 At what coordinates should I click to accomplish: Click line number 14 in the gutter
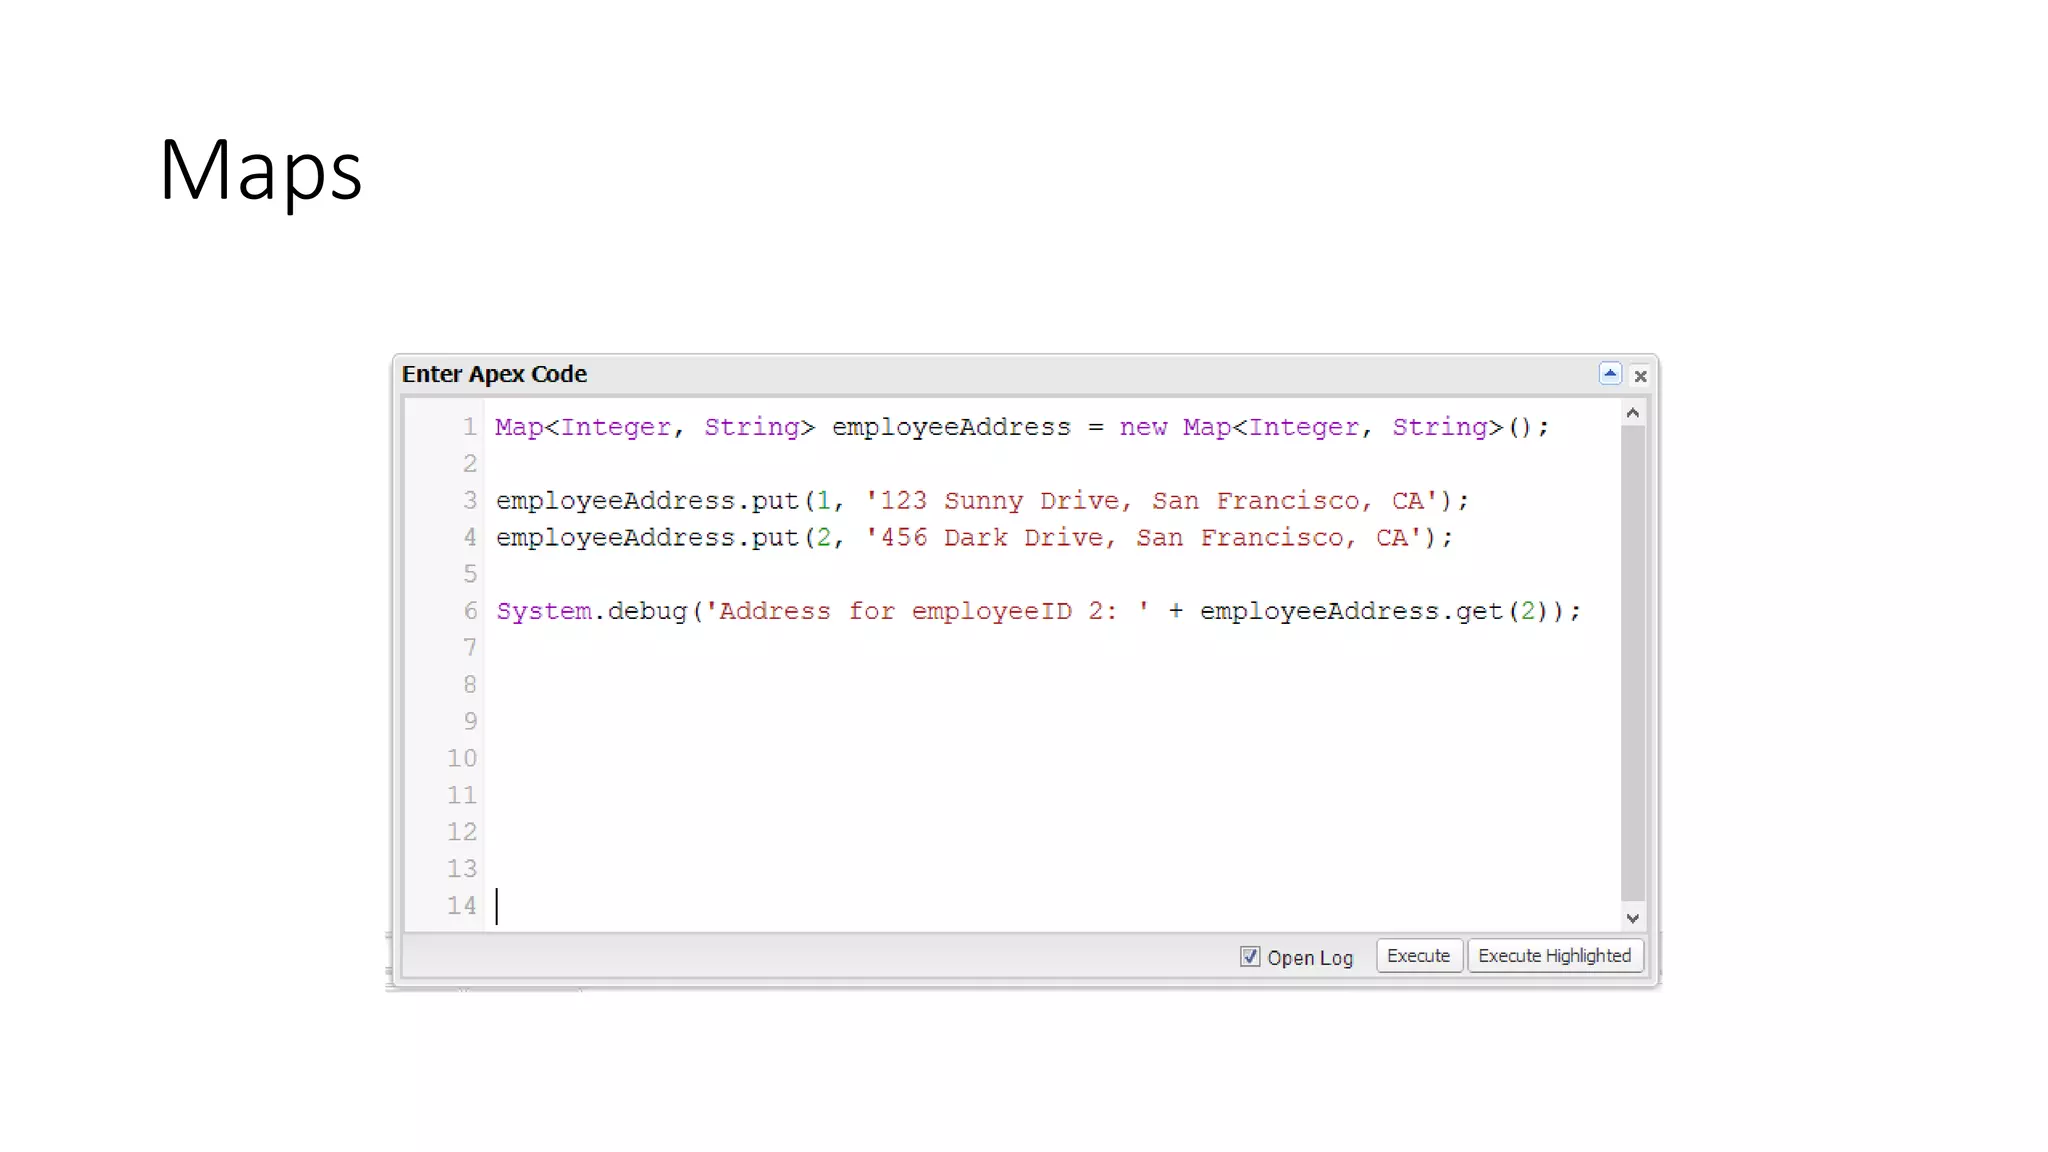462,906
